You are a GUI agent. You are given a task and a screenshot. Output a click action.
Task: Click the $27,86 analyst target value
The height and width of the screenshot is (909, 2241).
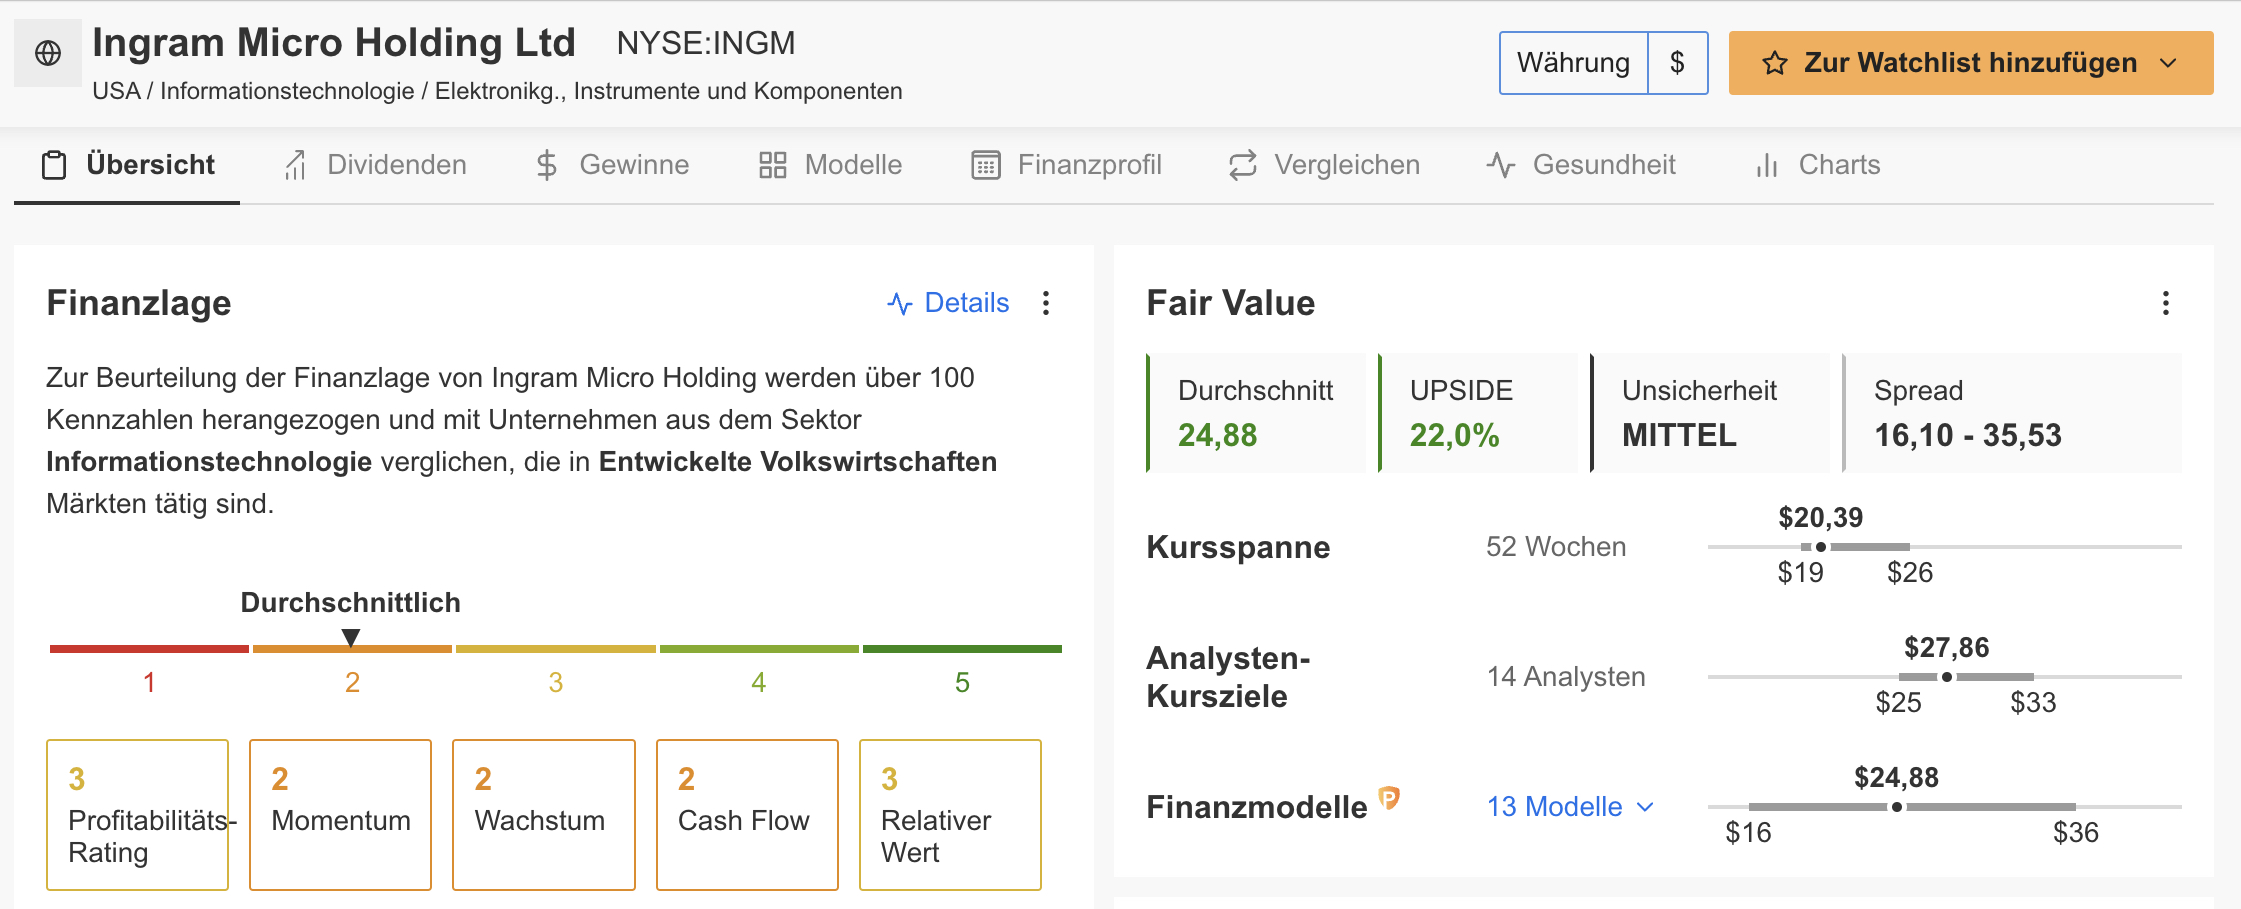coord(1946,648)
